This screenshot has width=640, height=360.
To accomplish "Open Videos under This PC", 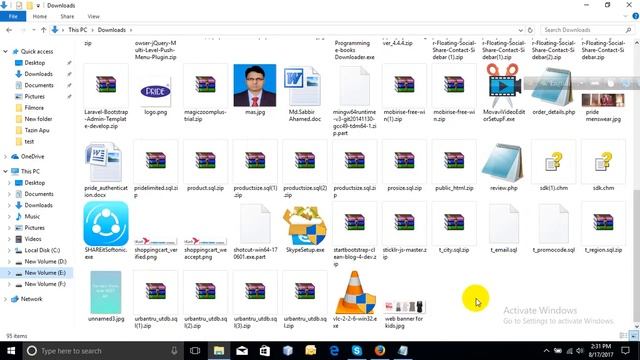I will 33,239.
